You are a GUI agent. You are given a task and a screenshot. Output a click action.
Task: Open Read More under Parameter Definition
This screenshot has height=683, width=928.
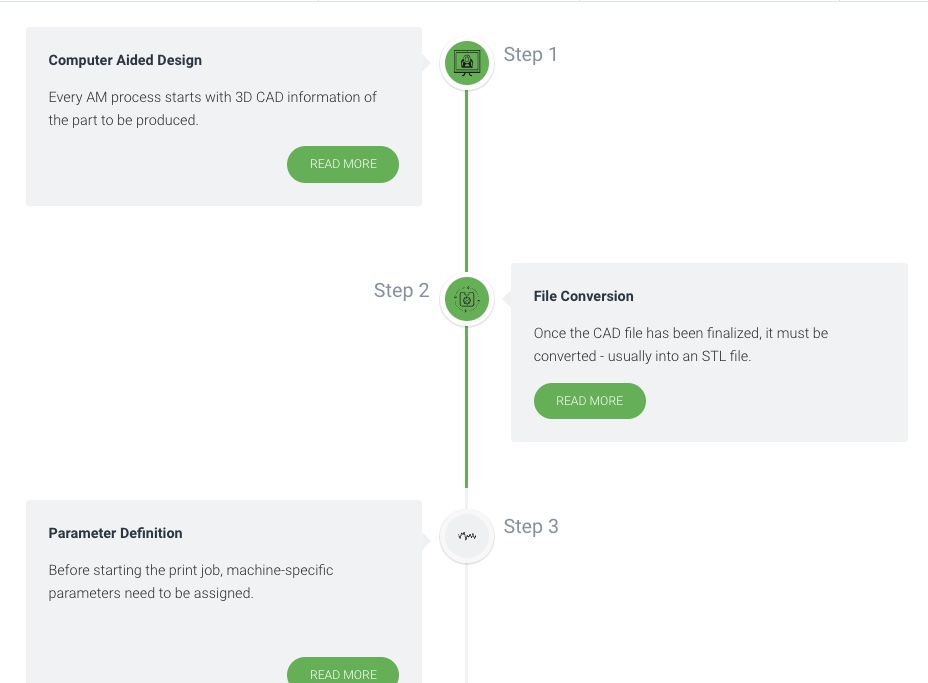coord(343,671)
